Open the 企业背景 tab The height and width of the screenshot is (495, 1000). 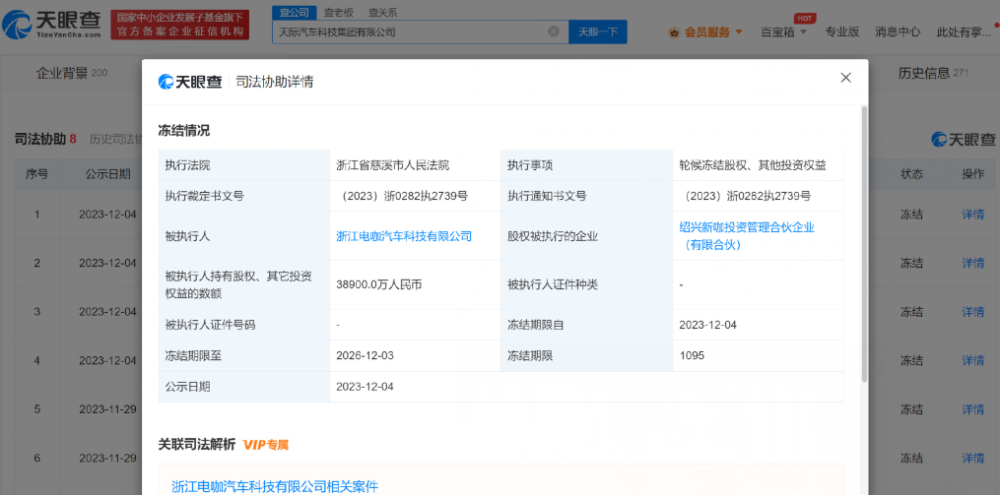[x=71, y=73]
